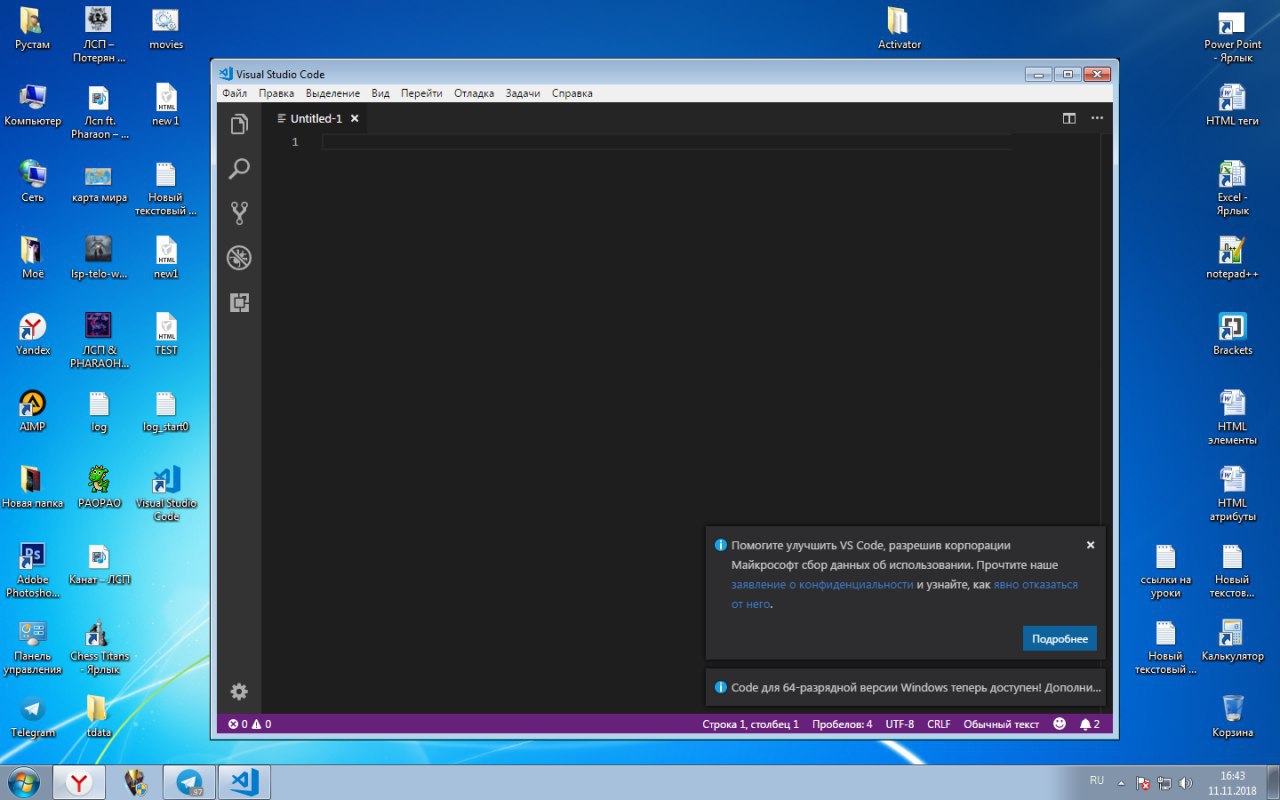1280x800 pixels.
Task: Select the Сеть network desktop icon
Action: click(x=32, y=181)
